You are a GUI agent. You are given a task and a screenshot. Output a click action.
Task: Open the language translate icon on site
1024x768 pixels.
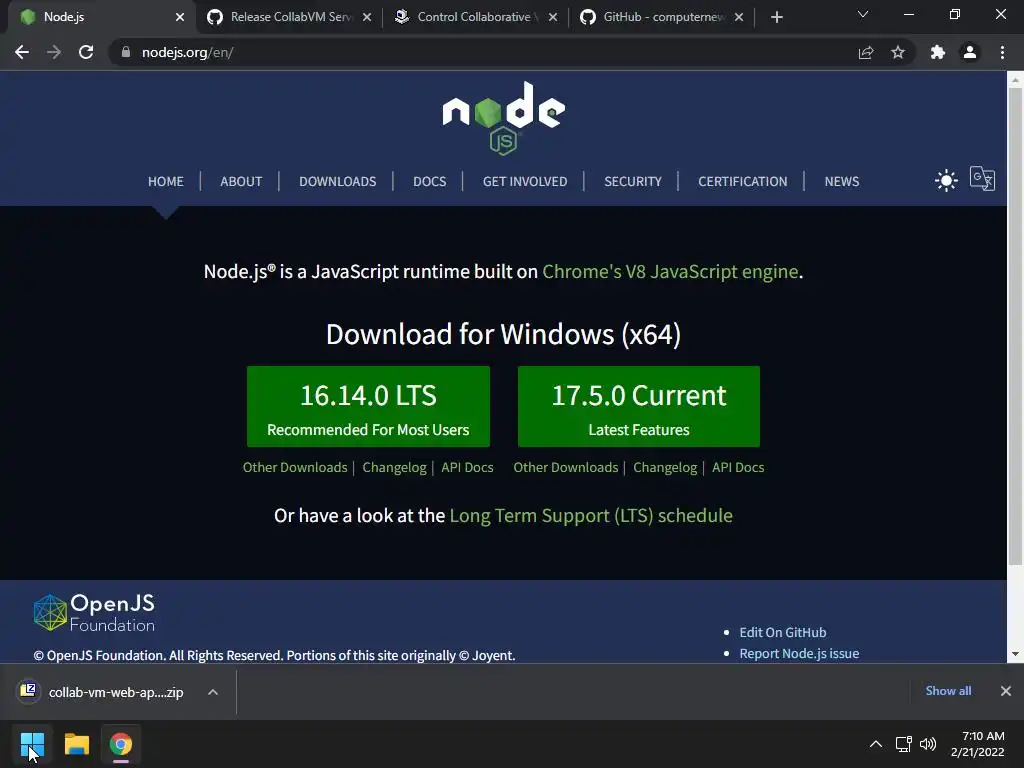coord(982,178)
